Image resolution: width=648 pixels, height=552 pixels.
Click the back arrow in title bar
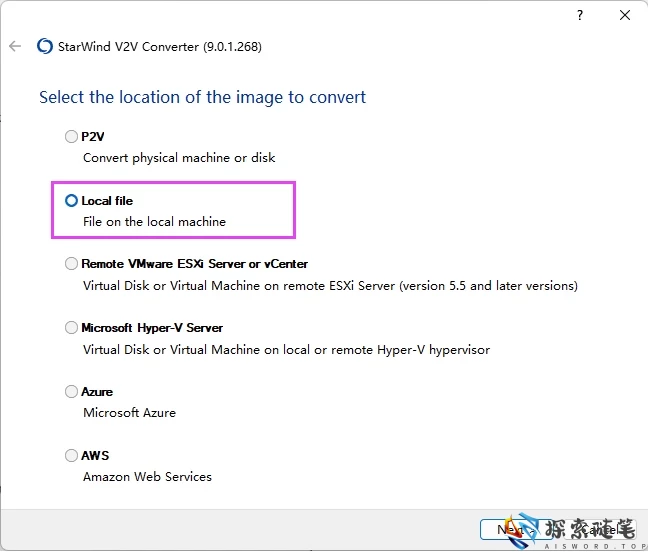[15, 46]
